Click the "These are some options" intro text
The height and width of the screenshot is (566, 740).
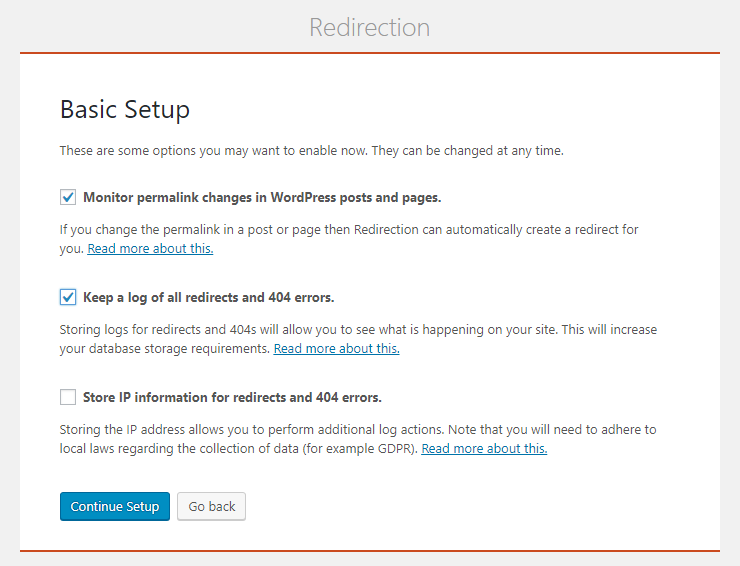tap(312, 151)
